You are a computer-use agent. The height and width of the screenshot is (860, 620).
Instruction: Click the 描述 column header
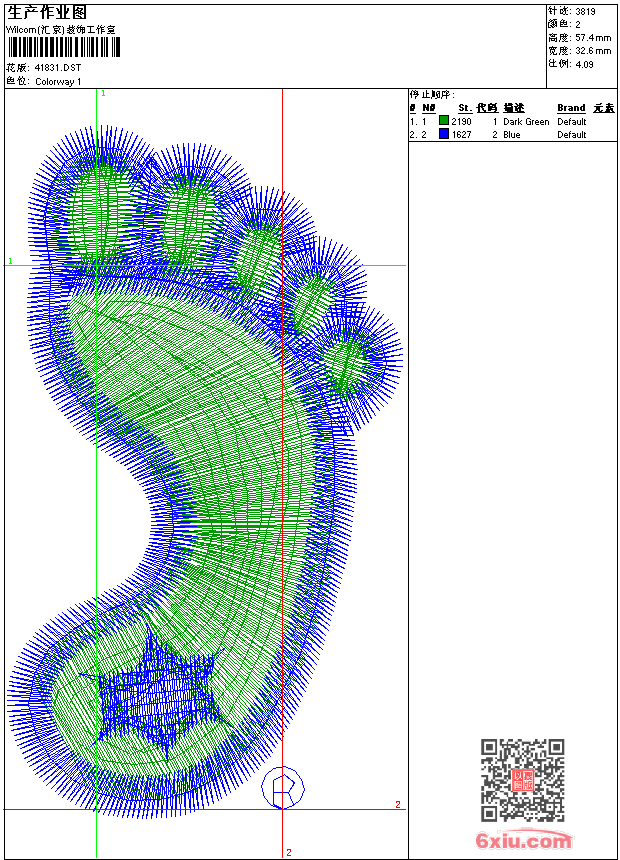pyautogui.click(x=513, y=107)
